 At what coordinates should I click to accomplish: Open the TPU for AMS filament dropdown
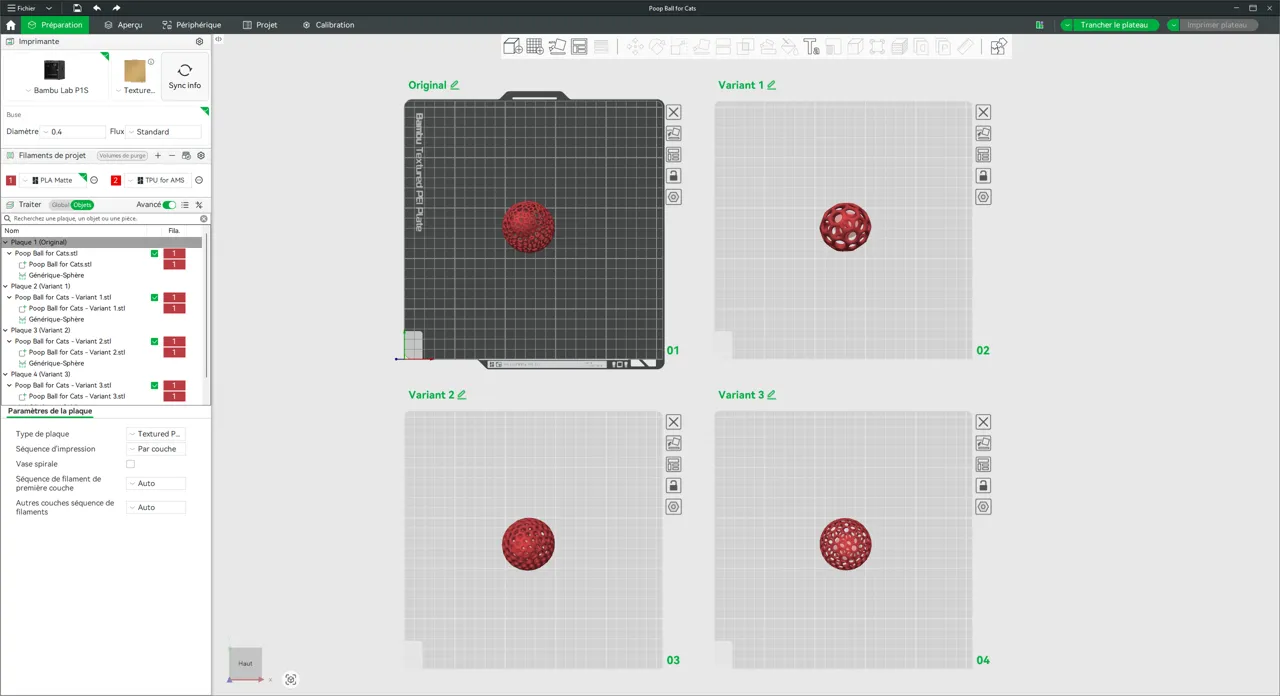[159, 181]
